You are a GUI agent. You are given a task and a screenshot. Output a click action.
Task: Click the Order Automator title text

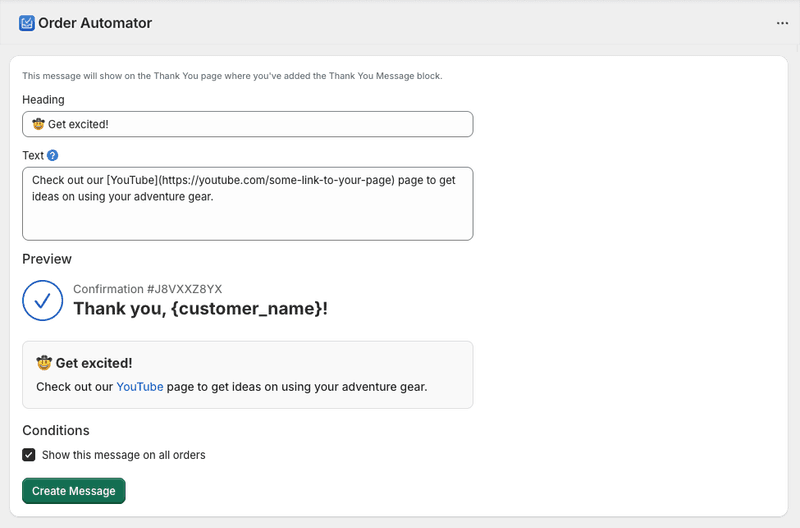pyautogui.click(x=95, y=23)
